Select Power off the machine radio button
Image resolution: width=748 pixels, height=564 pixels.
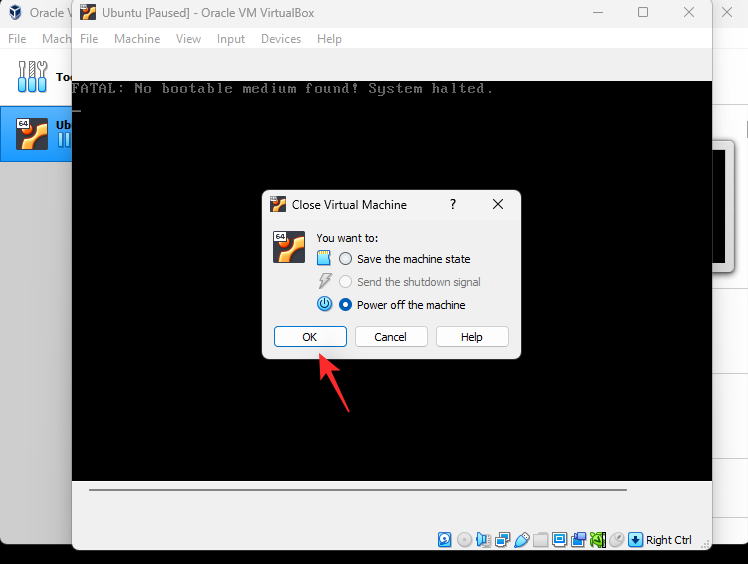[x=345, y=304]
